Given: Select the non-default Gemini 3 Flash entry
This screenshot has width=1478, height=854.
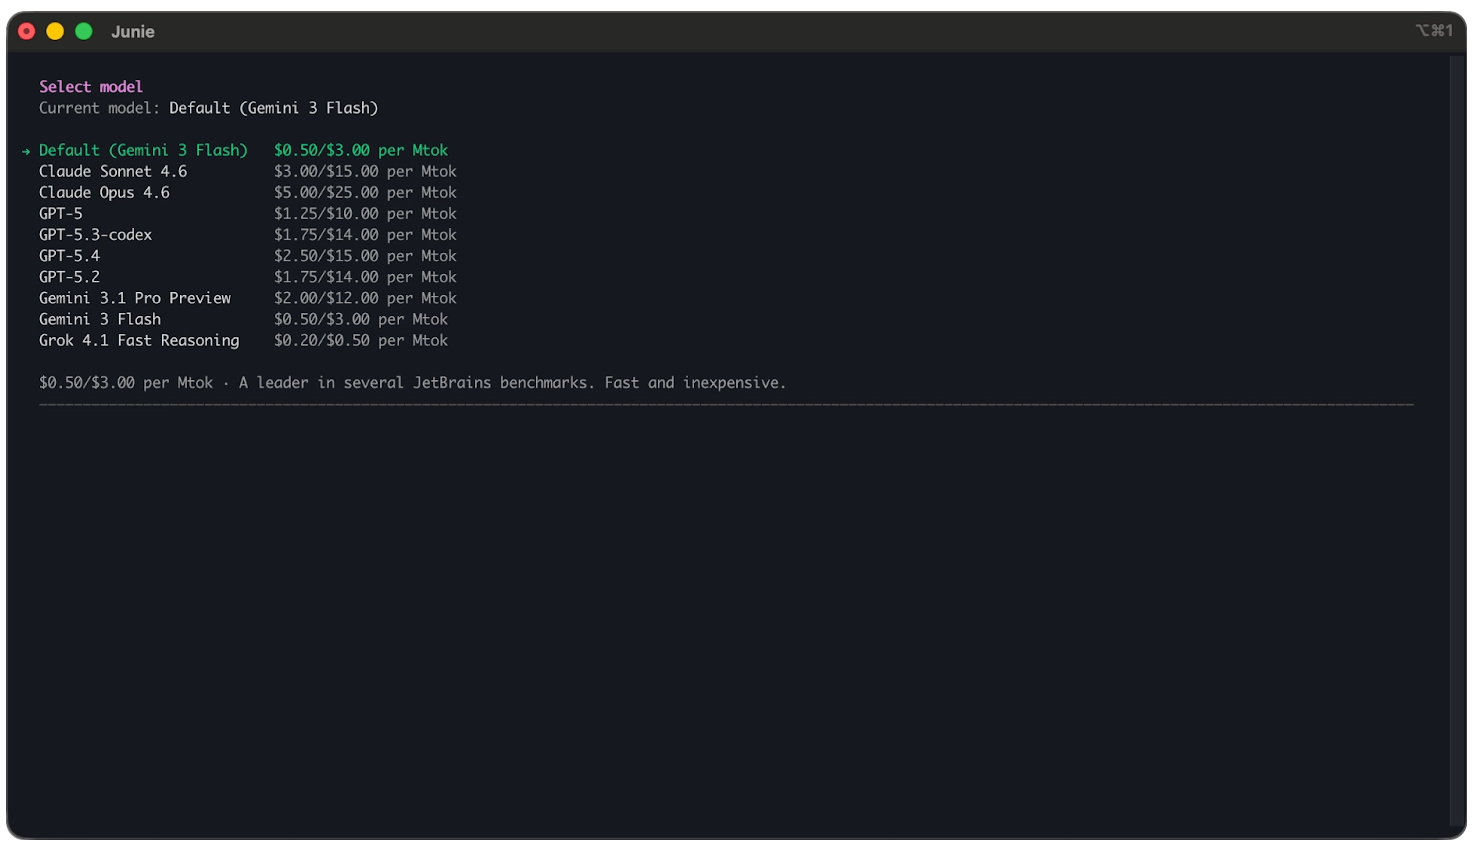Looking at the screenshot, I should click(100, 319).
